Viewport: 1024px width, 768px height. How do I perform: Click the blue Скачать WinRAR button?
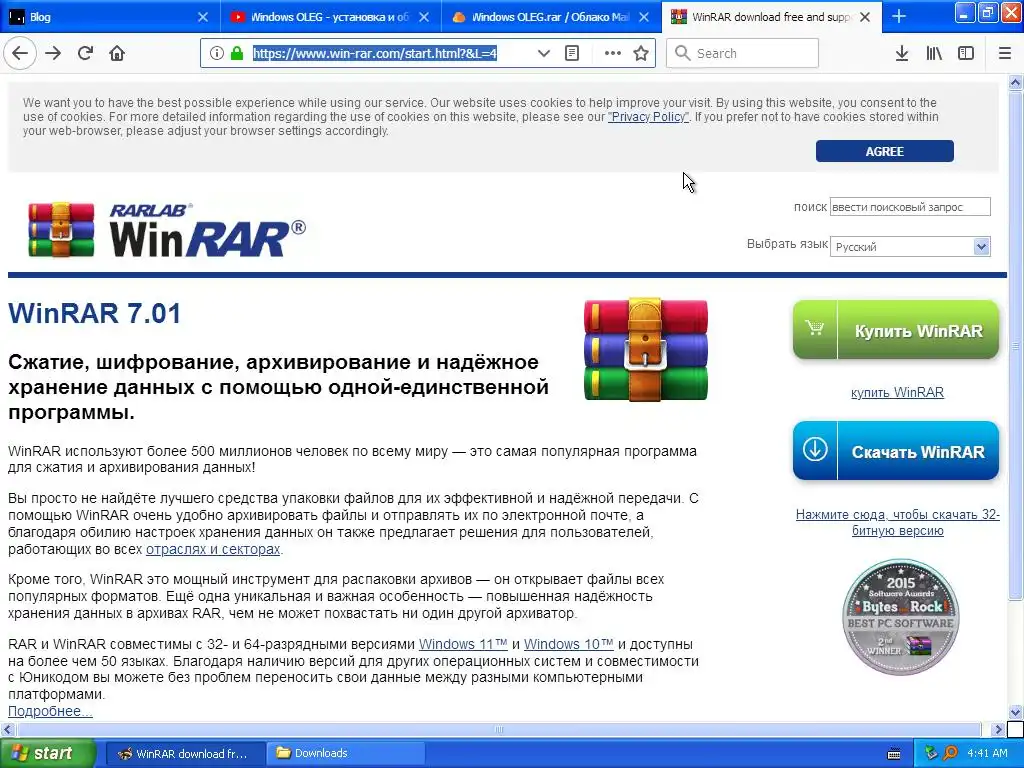tap(895, 451)
